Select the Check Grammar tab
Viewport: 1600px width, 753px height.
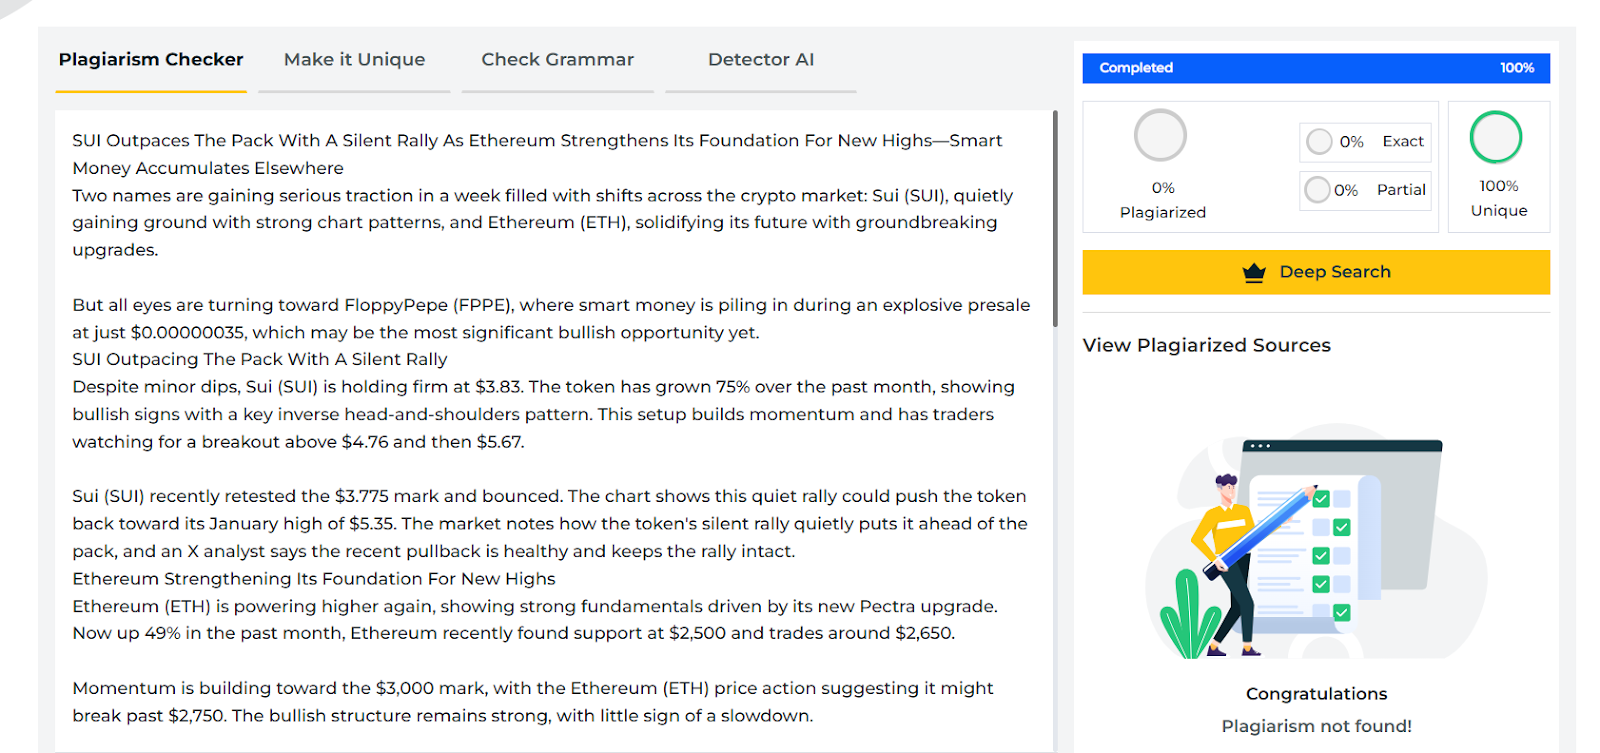click(x=557, y=60)
